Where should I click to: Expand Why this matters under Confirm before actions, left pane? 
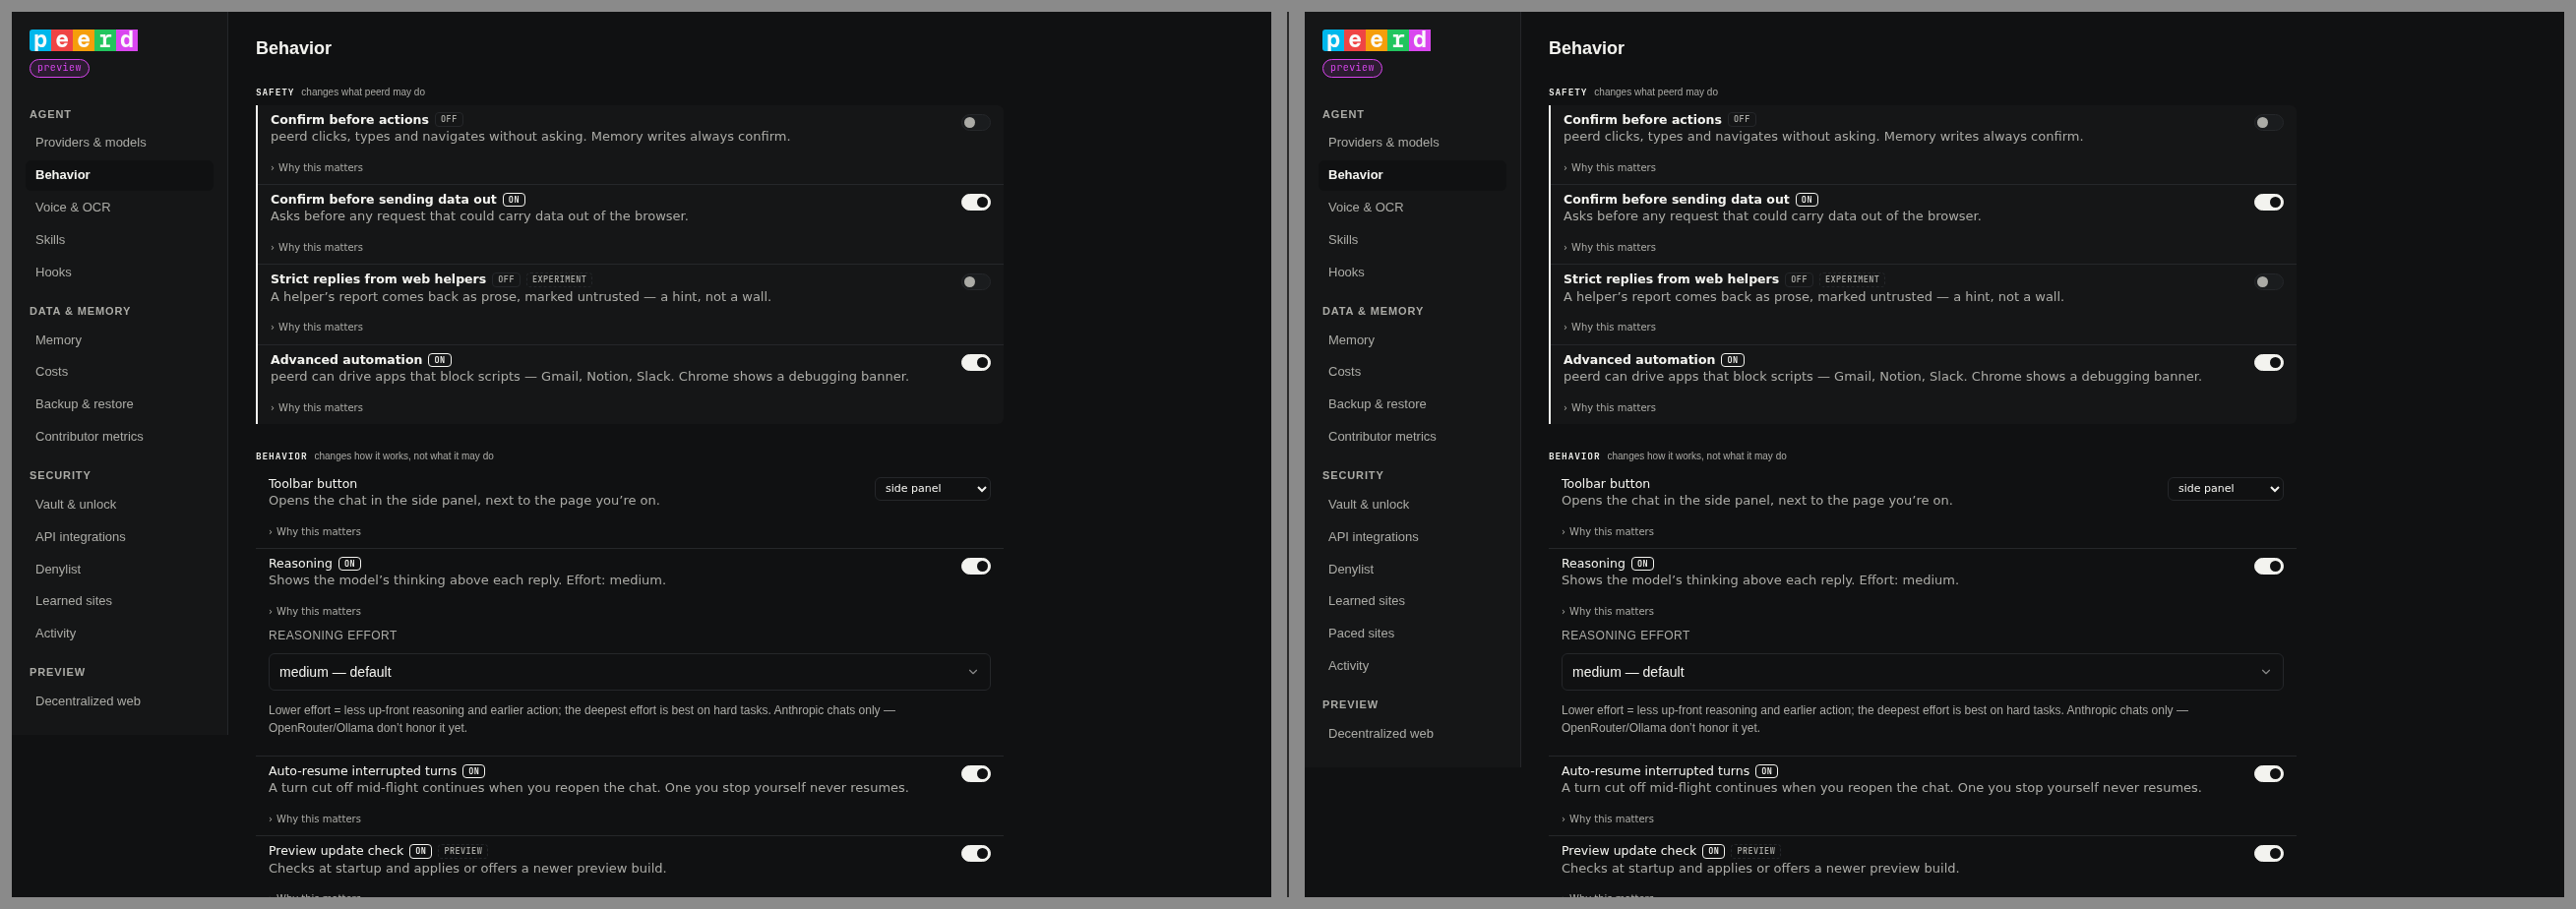pyautogui.click(x=317, y=168)
